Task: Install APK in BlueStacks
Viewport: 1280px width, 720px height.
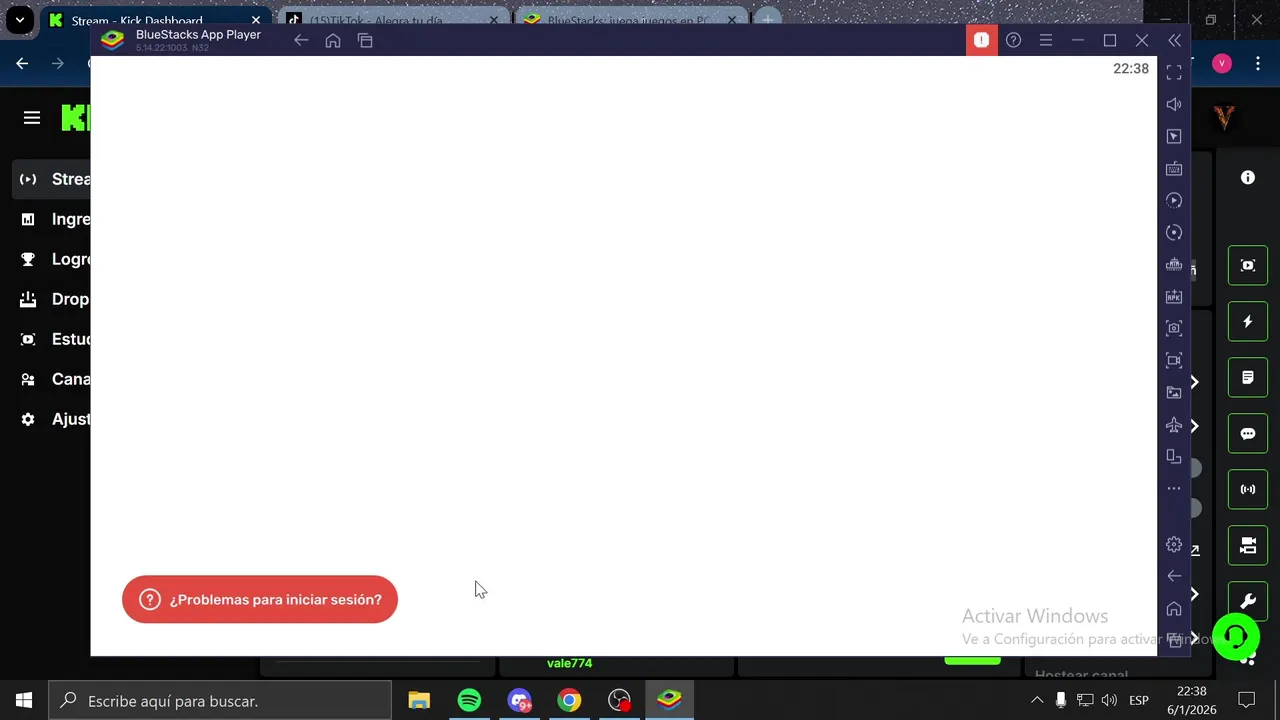Action: click(1174, 296)
